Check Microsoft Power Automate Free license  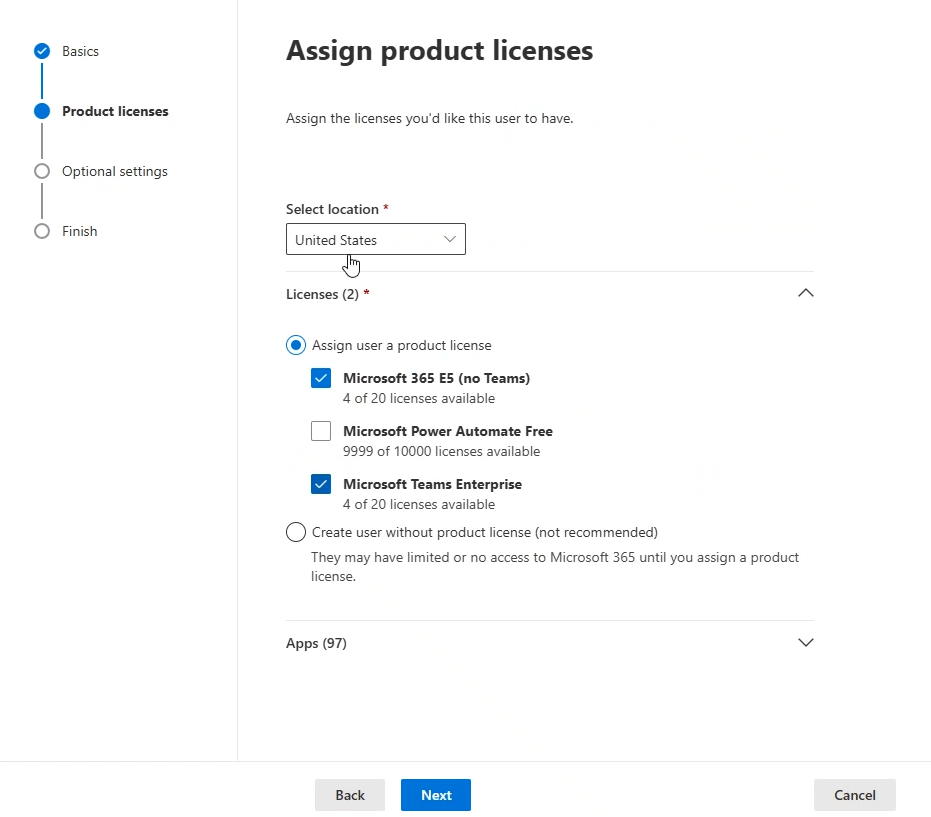(321, 431)
